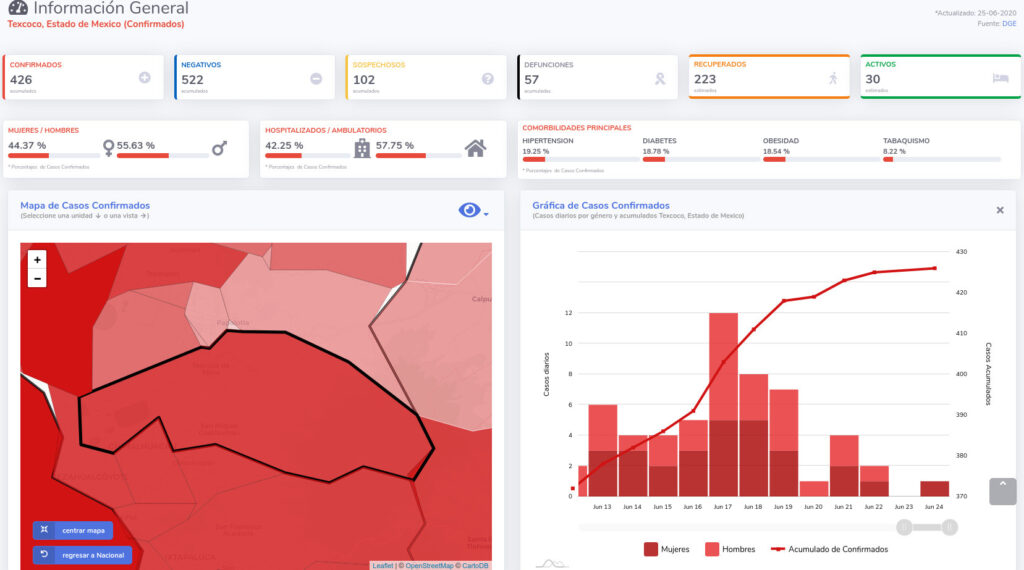Click the plus circle icon in Confirmados card
Viewport: 1024px width, 570px height.
pyautogui.click(x=145, y=78)
